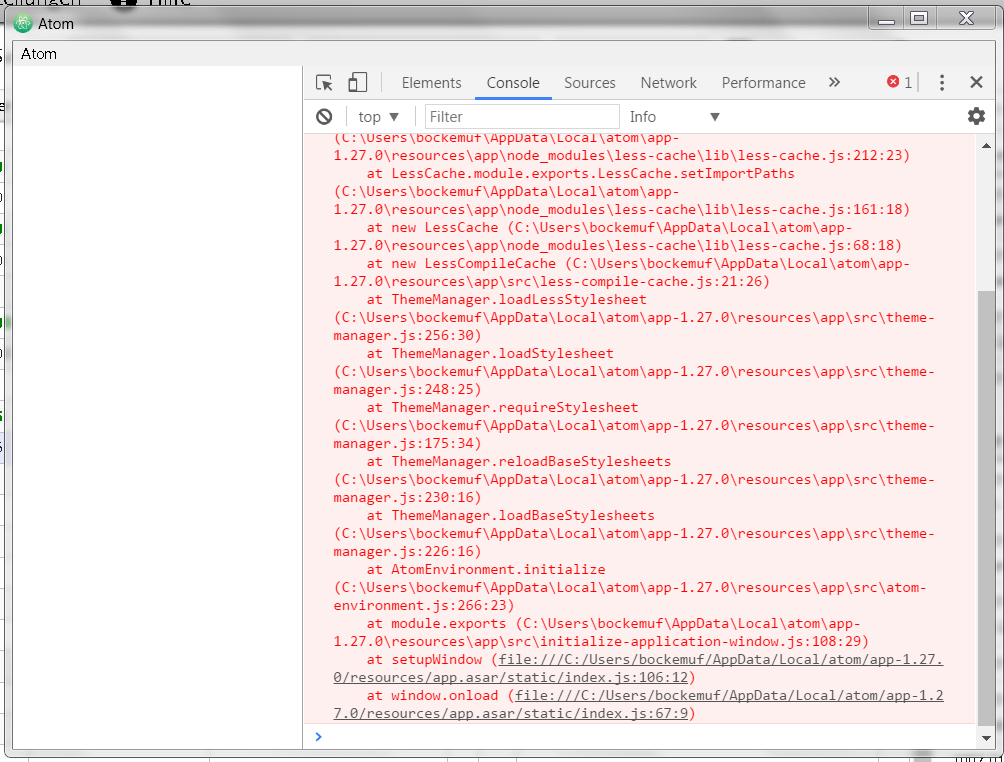Switch to the Performance tab
This screenshot has width=1004, height=762.
763,83
